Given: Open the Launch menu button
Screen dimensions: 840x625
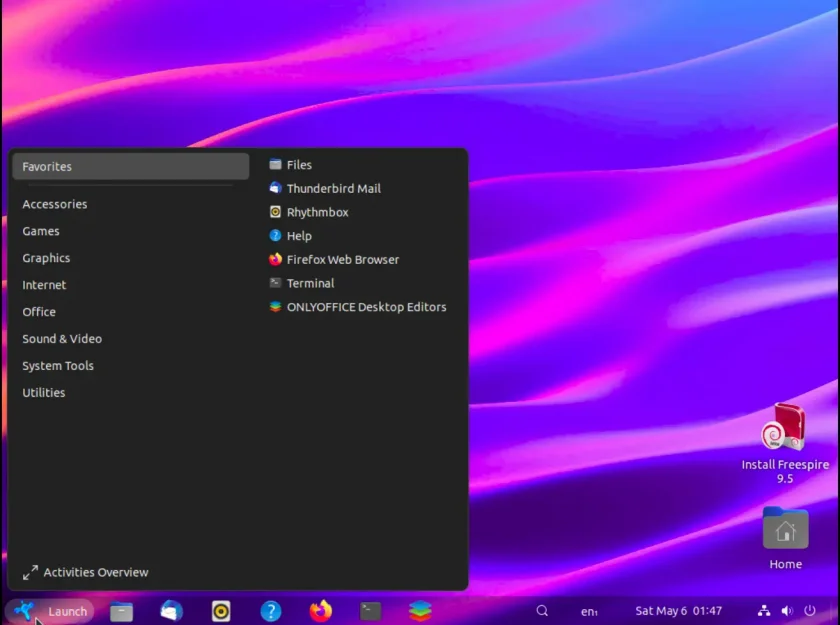Looking at the screenshot, I should coord(49,611).
